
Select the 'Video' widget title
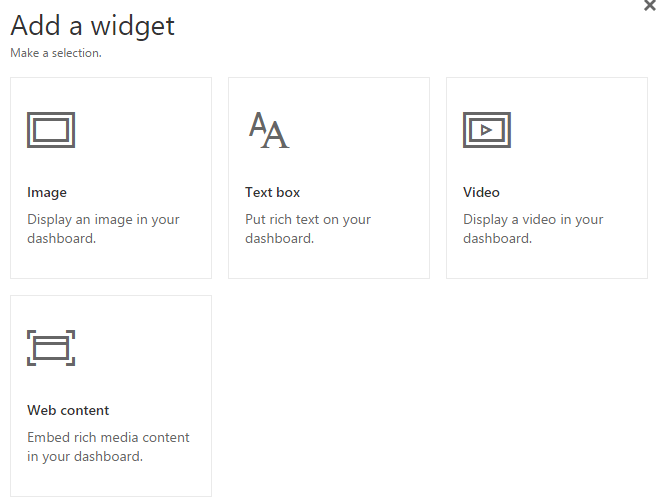(x=481, y=192)
